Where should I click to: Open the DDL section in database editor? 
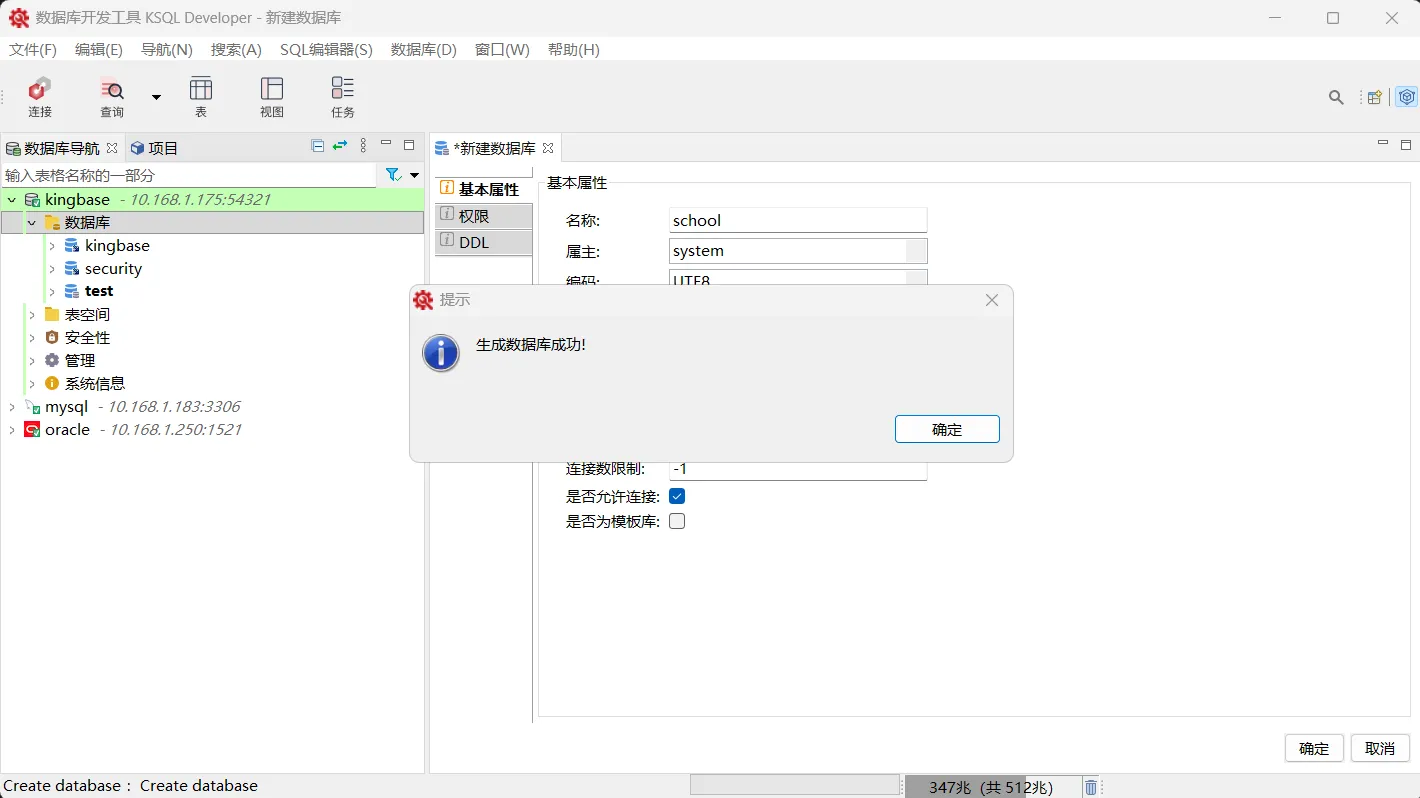click(483, 241)
